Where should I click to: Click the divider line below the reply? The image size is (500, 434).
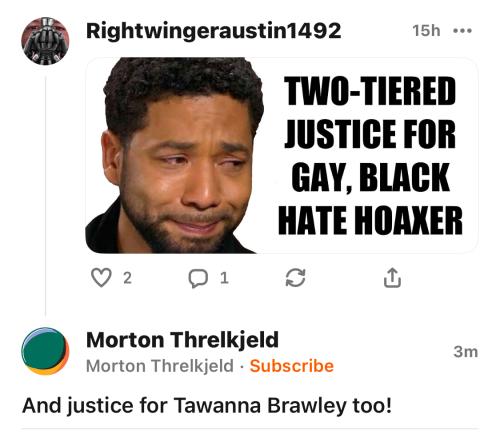[x=250, y=429]
